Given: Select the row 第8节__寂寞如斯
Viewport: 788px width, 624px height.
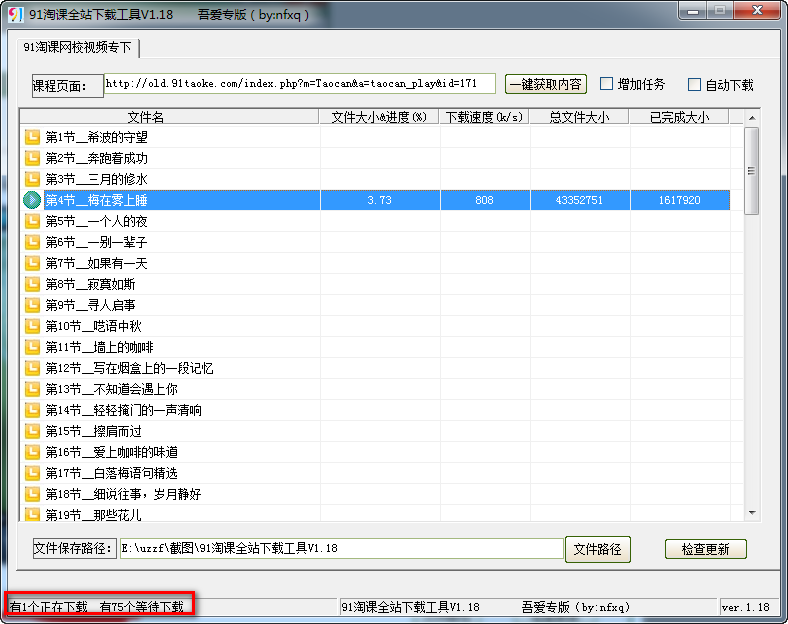Looking at the screenshot, I should coord(375,284).
